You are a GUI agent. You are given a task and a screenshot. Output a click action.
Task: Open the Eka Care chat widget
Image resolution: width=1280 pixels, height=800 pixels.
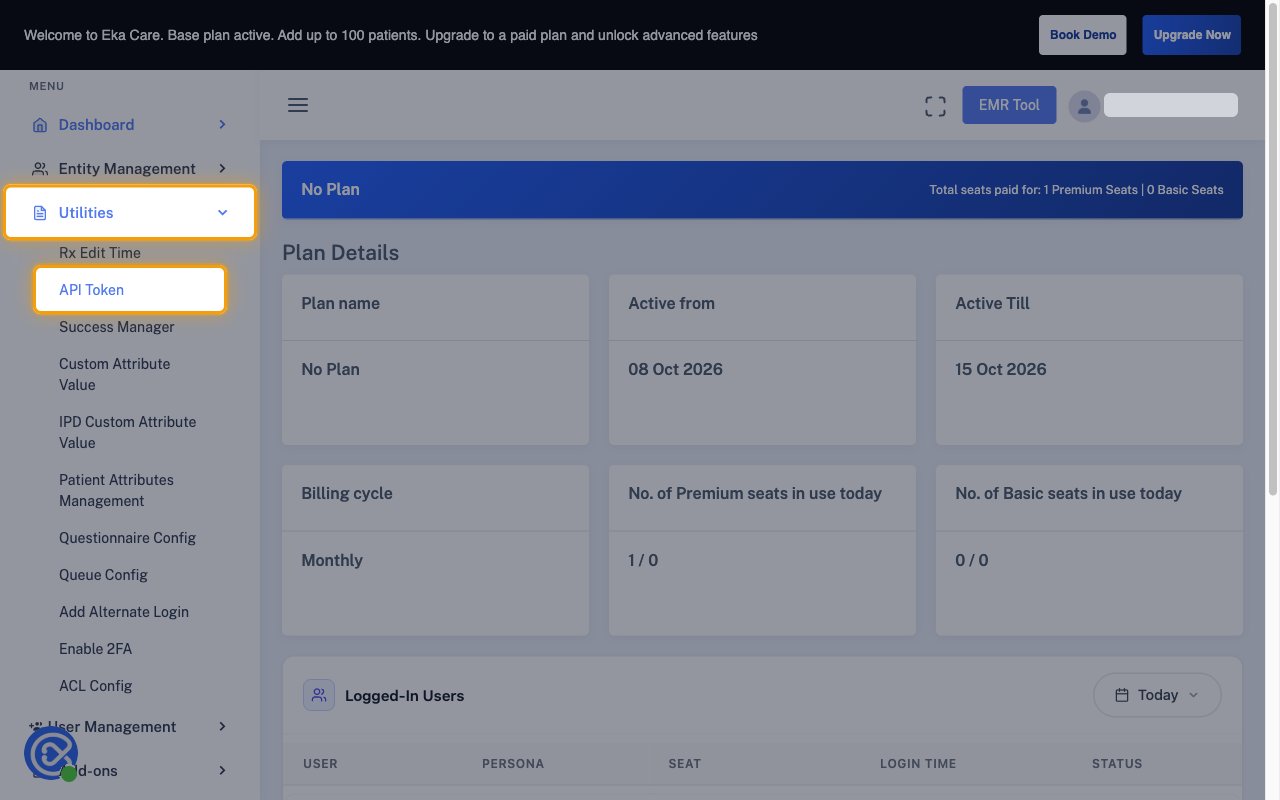(50, 753)
